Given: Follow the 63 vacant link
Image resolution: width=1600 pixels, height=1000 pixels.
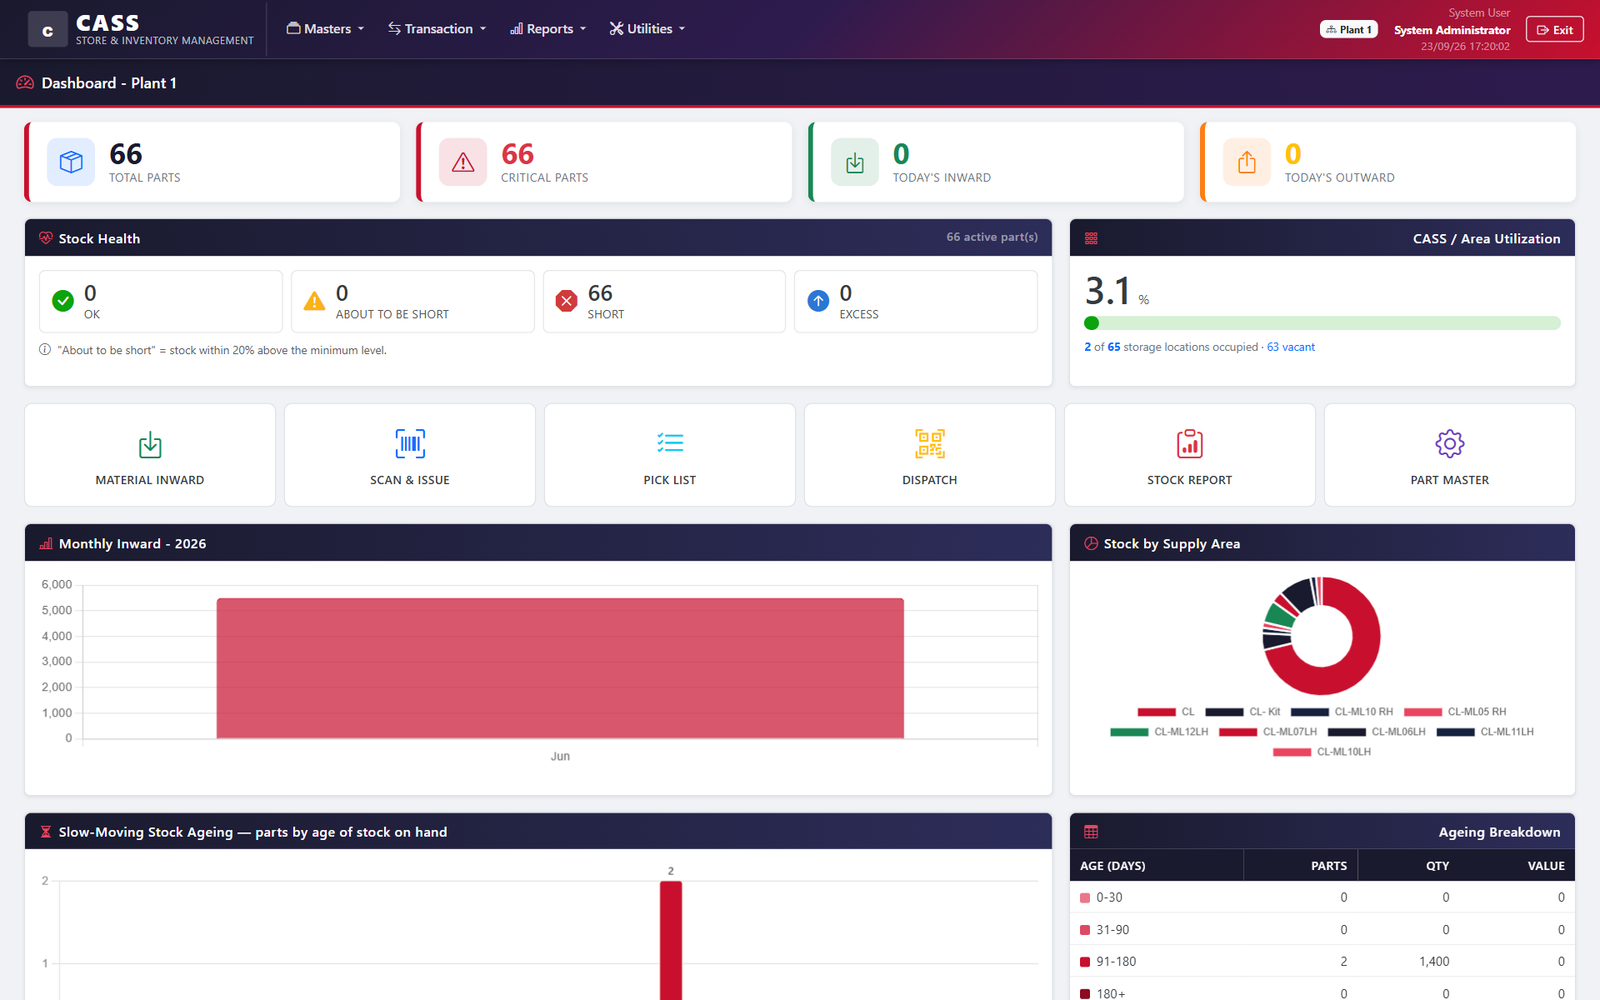Looking at the screenshot, I should click(1291, 347).
